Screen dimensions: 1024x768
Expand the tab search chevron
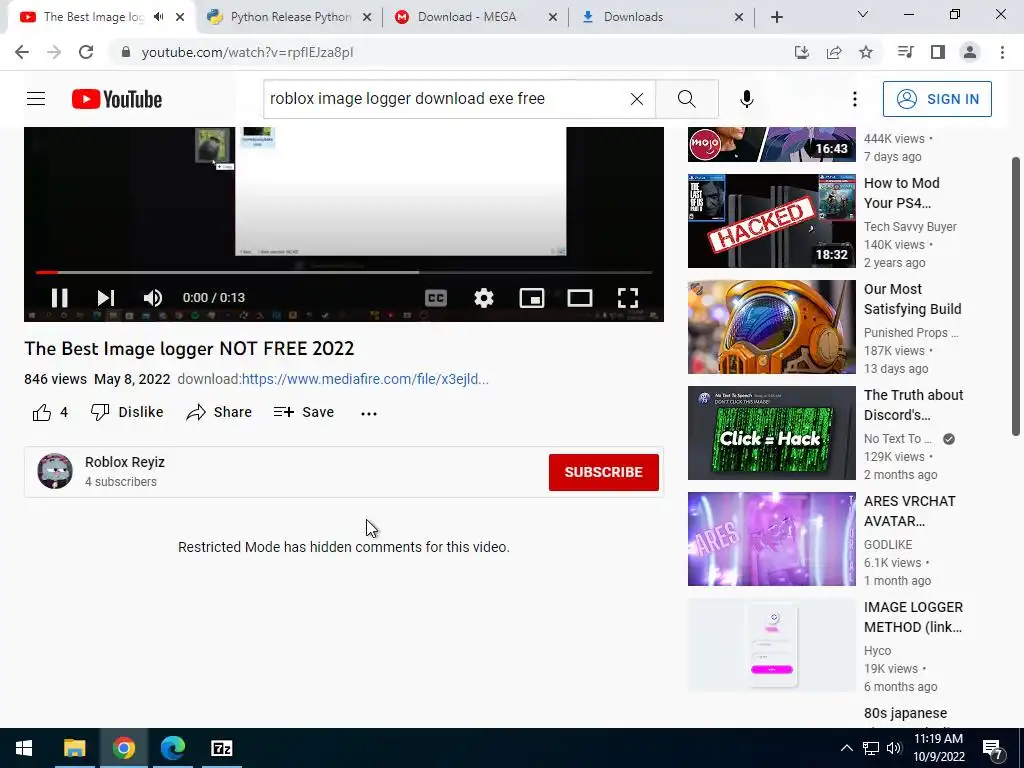click(x=863, y=14)
